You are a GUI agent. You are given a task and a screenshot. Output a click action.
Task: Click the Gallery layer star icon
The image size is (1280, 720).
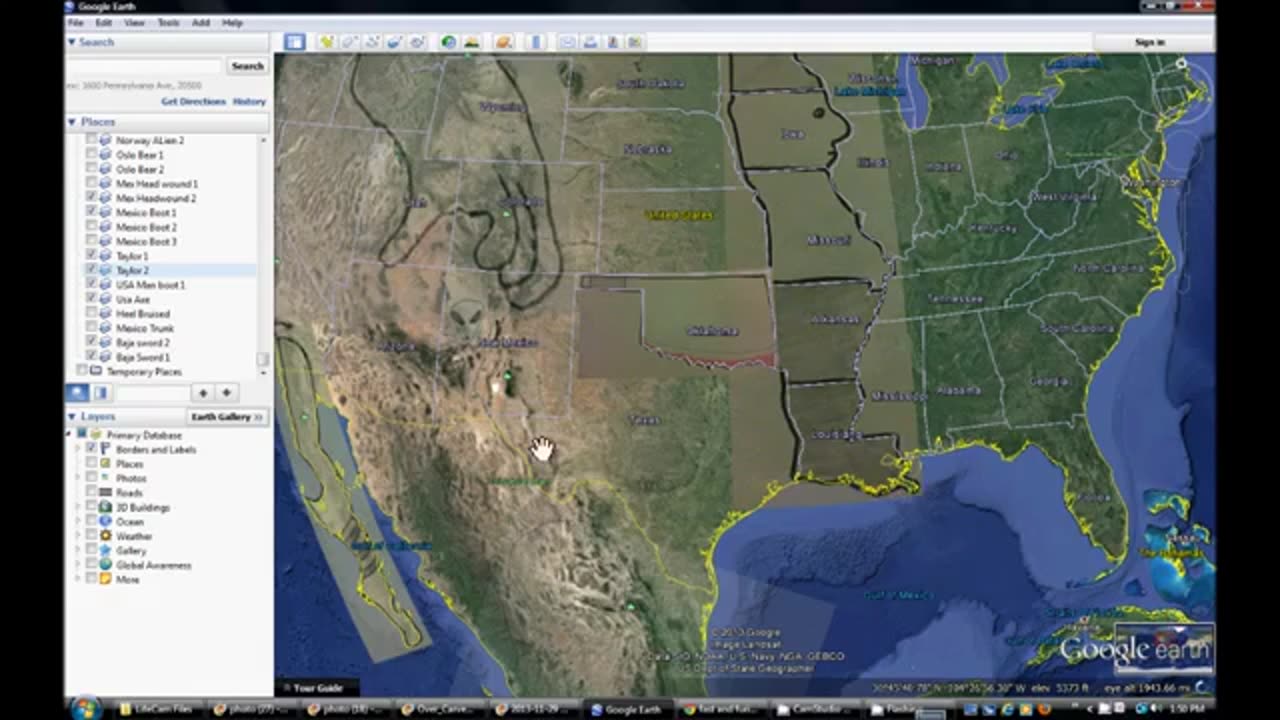[x=105, y=551]
